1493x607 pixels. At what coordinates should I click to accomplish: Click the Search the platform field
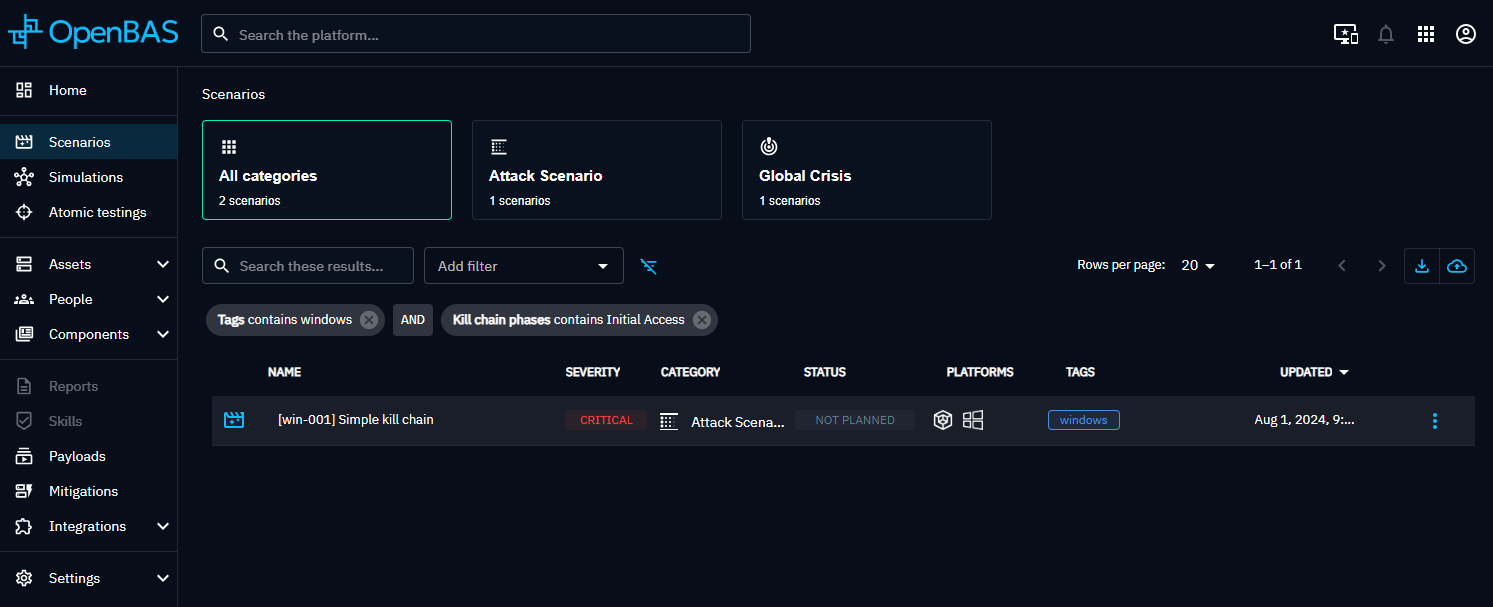tap(476, 34)
